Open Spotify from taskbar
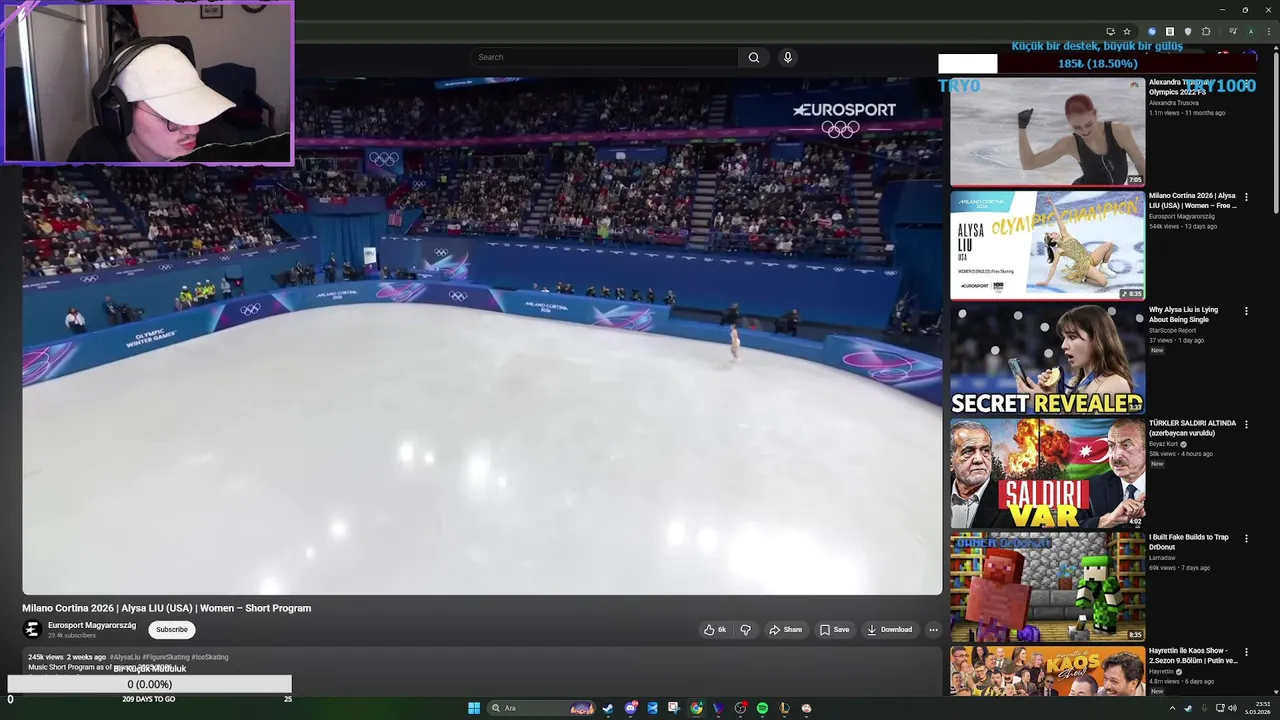The height and width of the screenshot is (720, 1280). [762, 708]
